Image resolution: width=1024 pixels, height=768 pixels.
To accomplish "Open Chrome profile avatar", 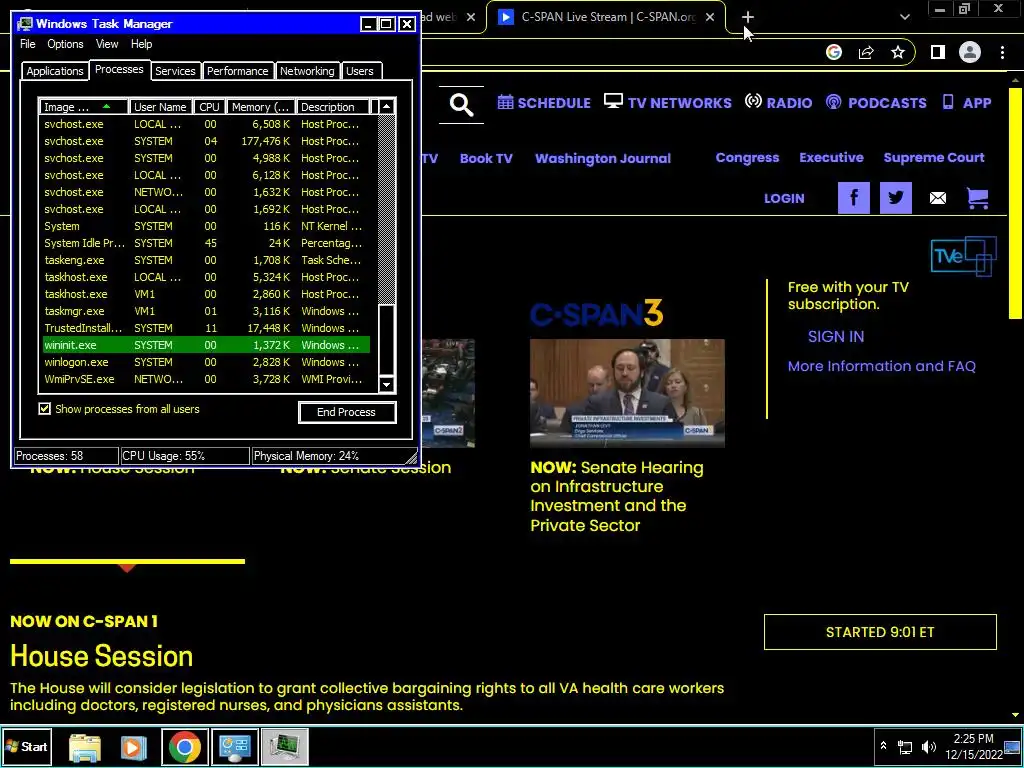I will pyautogui.click(x=970, y=52).
